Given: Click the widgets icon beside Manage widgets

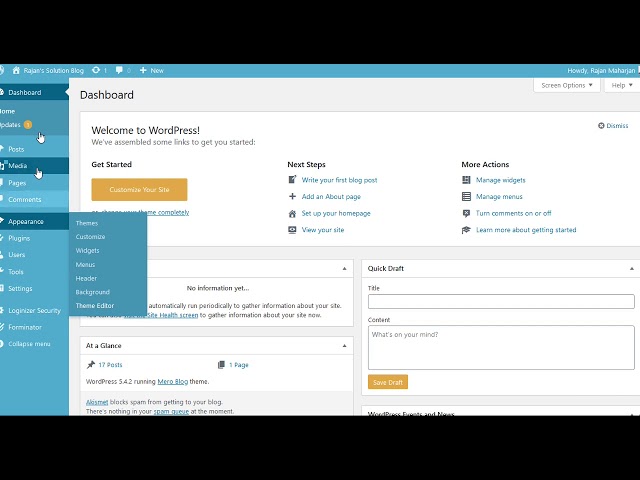Looking at the screenshot, I should [466, 180].
